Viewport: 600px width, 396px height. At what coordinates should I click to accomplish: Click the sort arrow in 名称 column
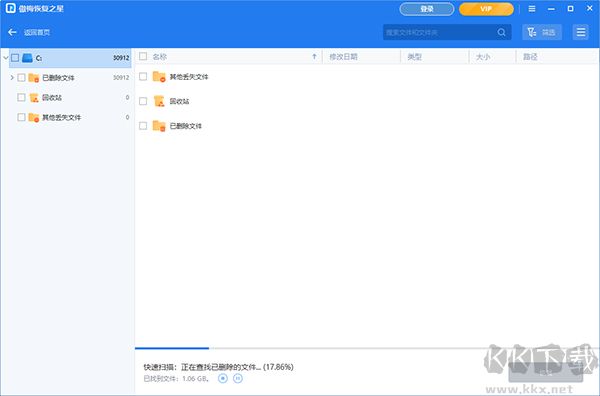pos(314,57)
